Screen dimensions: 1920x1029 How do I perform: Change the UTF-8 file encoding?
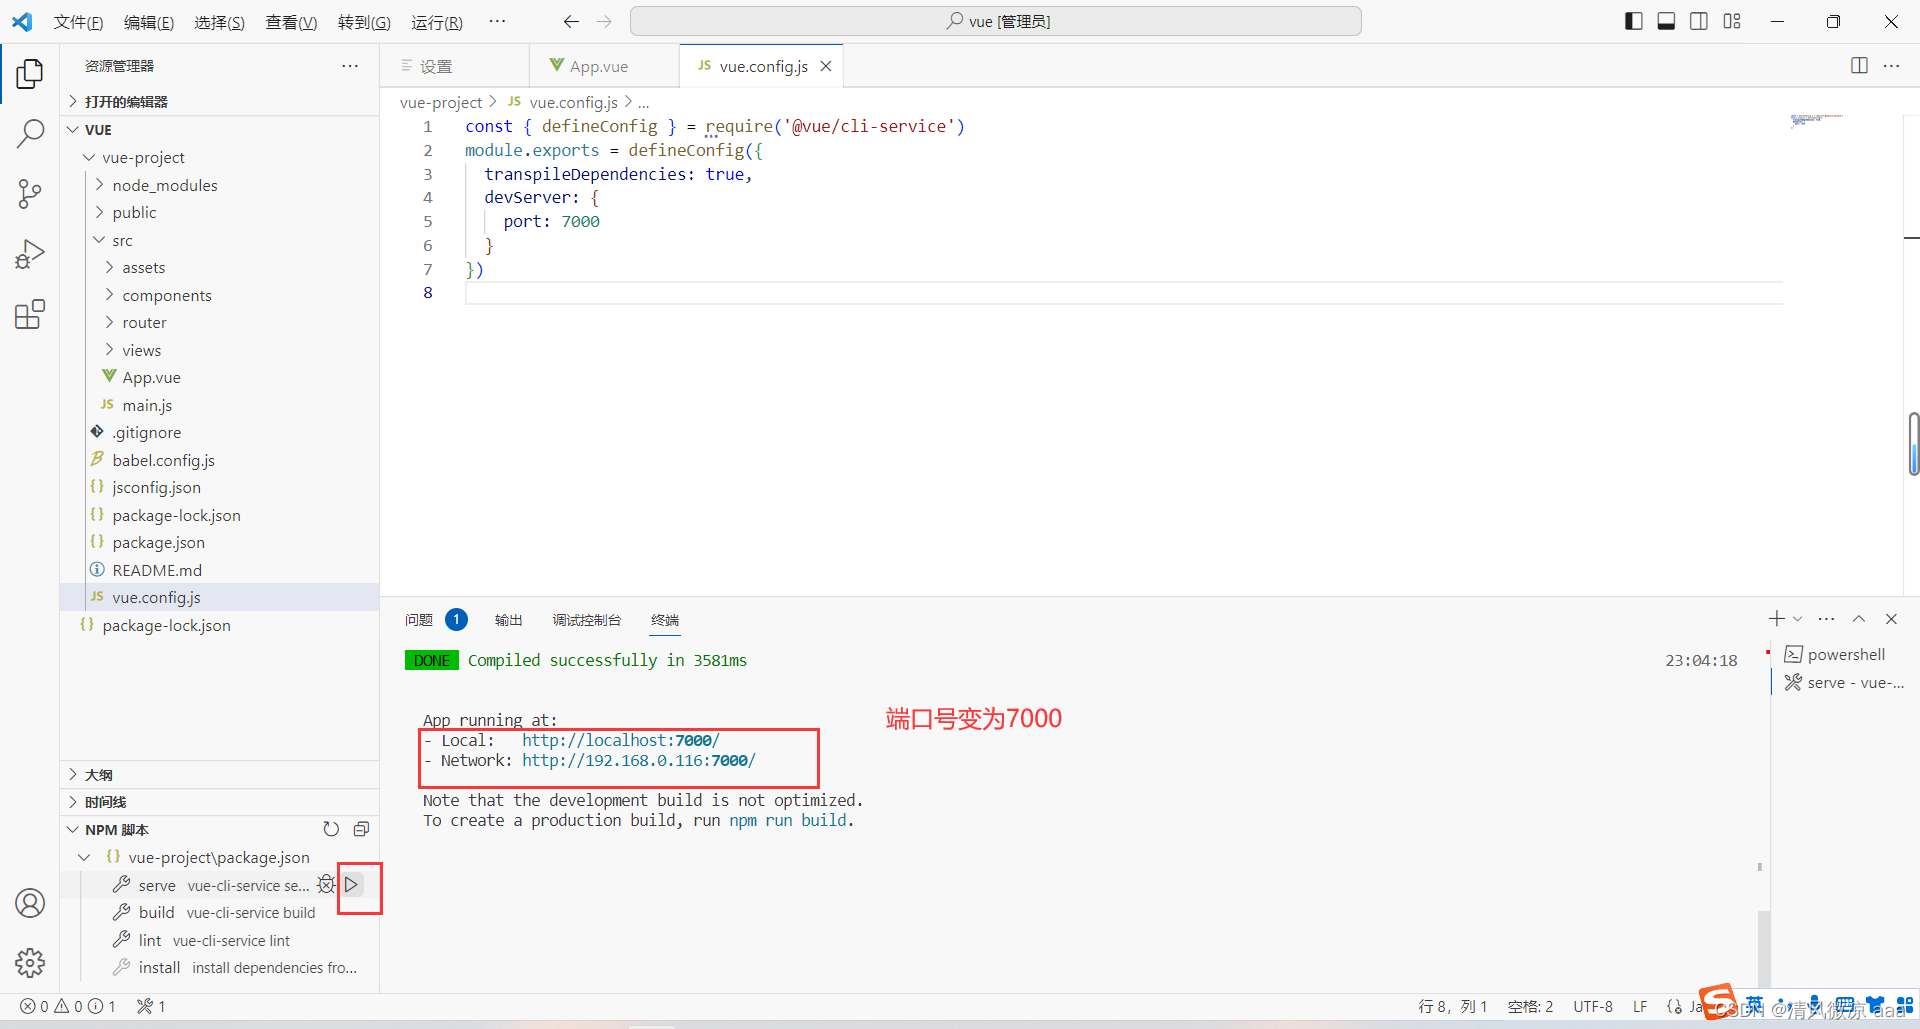coord(1592,1006)
